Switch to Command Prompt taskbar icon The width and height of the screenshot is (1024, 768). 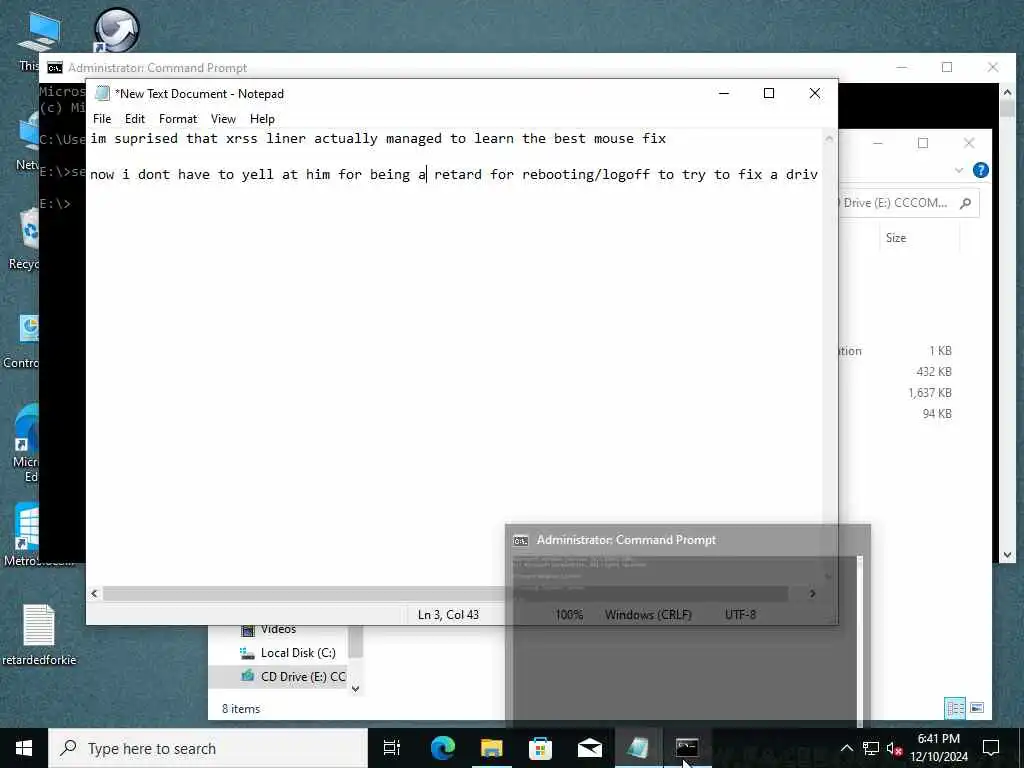(x=687, y=748)
